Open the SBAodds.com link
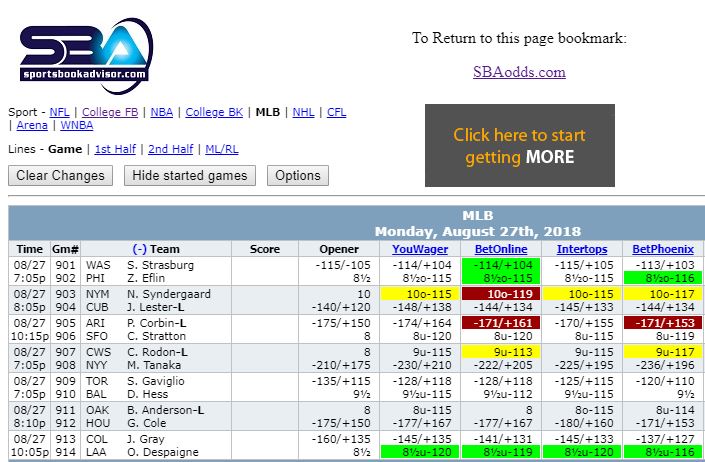The width and height of the screenshot is (705, 462). 519,72
